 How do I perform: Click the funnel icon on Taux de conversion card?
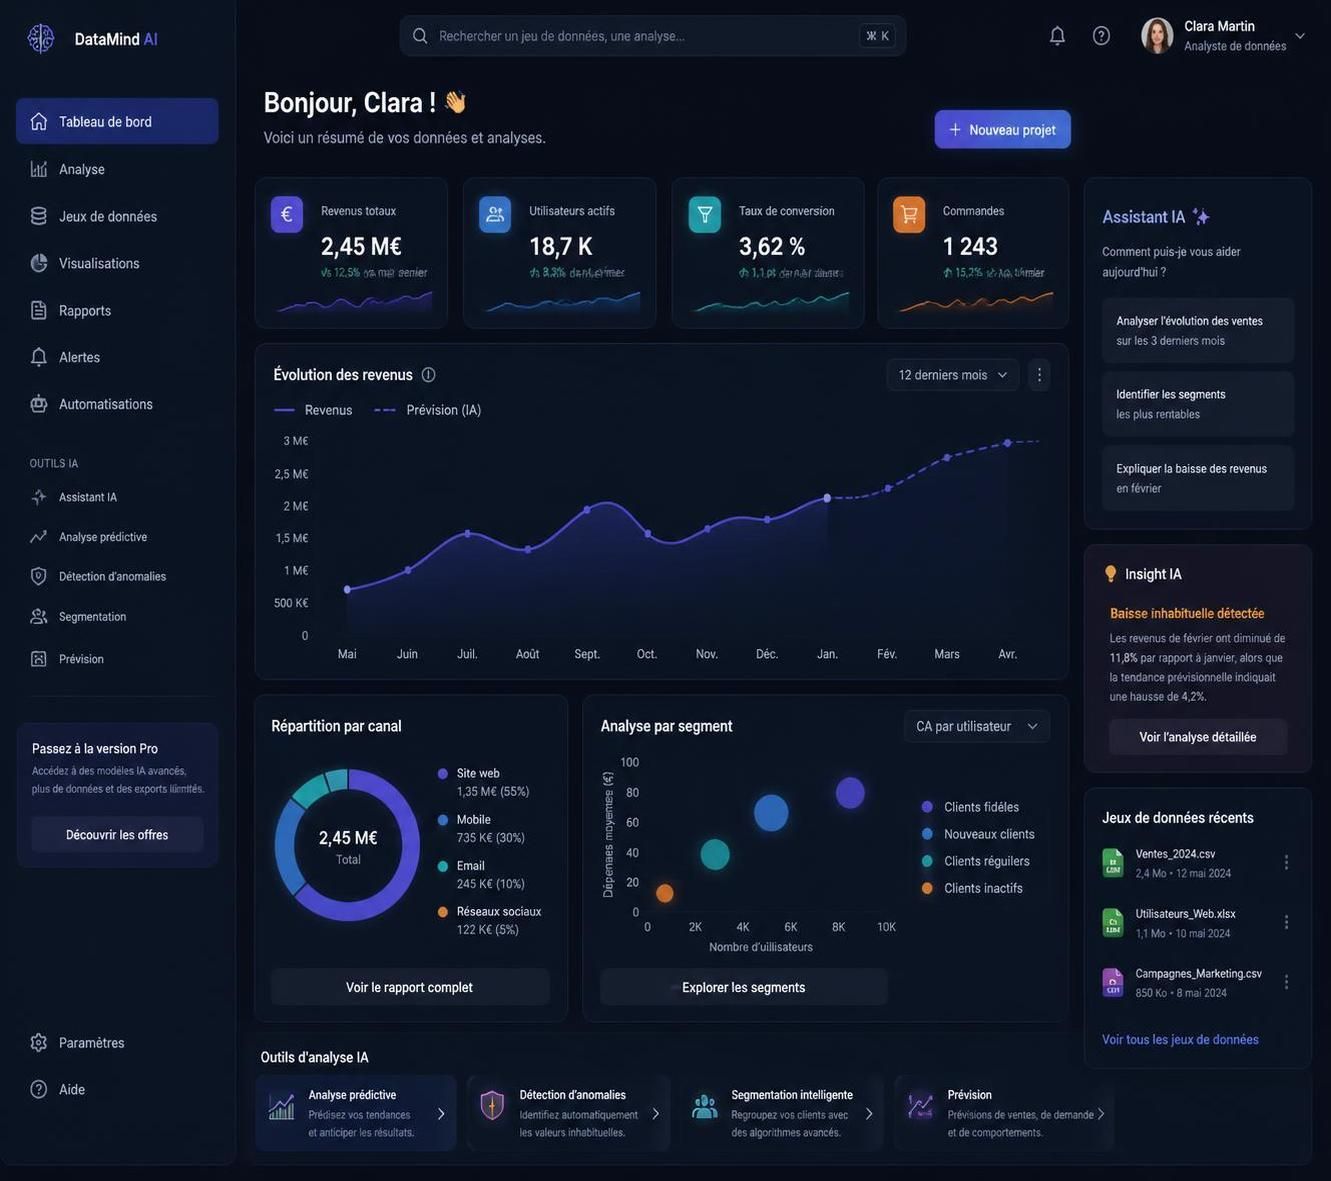coord(705,214)
